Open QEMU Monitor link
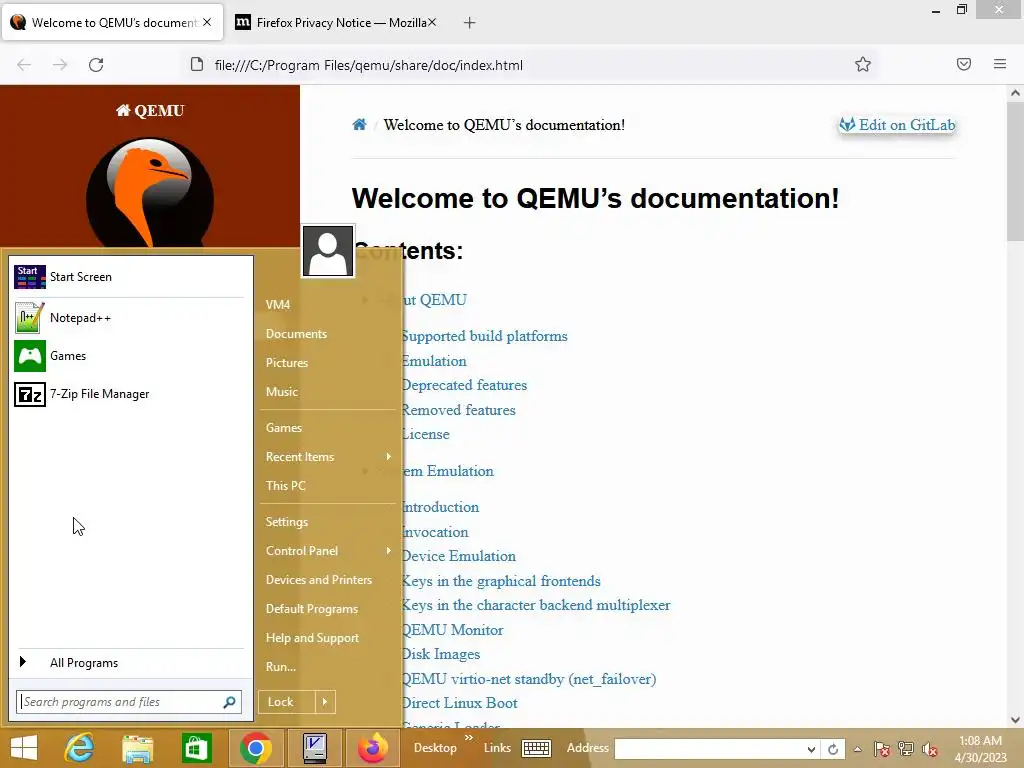This screenshot has height=768, width=1024. click(453, 630)
